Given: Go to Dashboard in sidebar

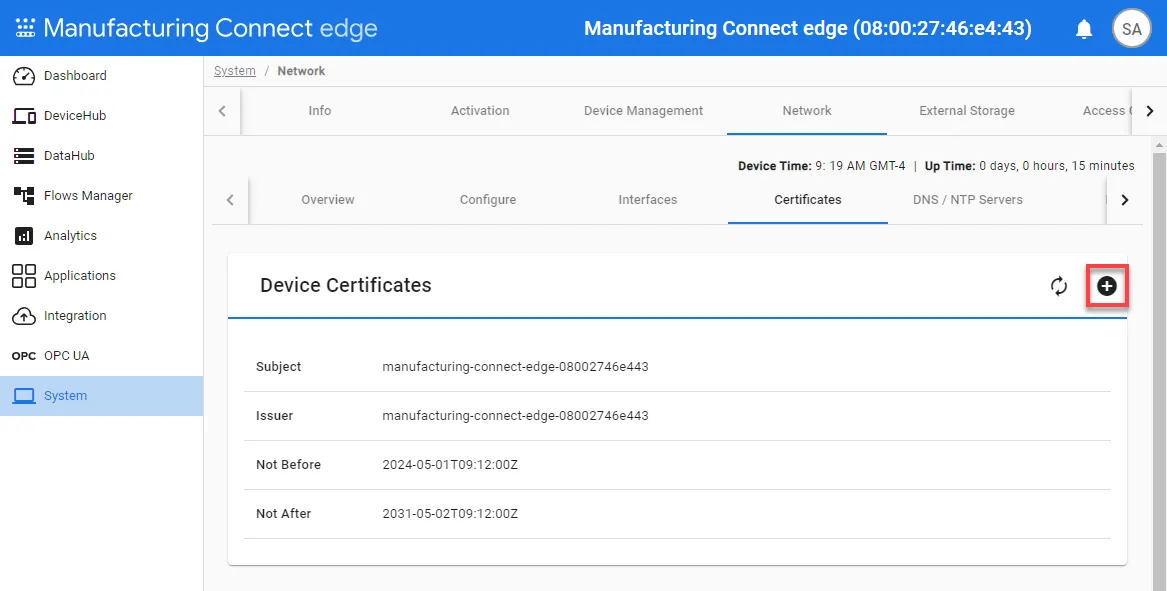Looking at the screenshot, I should [x=101, y=76].
